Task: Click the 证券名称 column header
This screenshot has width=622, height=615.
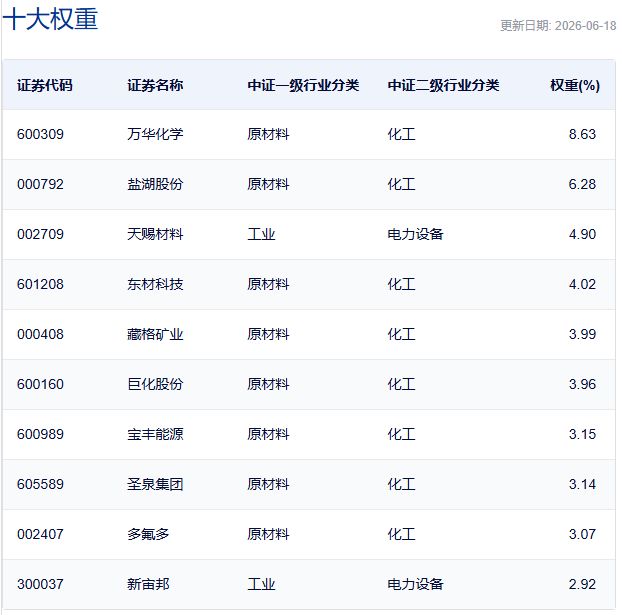Action: coord(155,85)
